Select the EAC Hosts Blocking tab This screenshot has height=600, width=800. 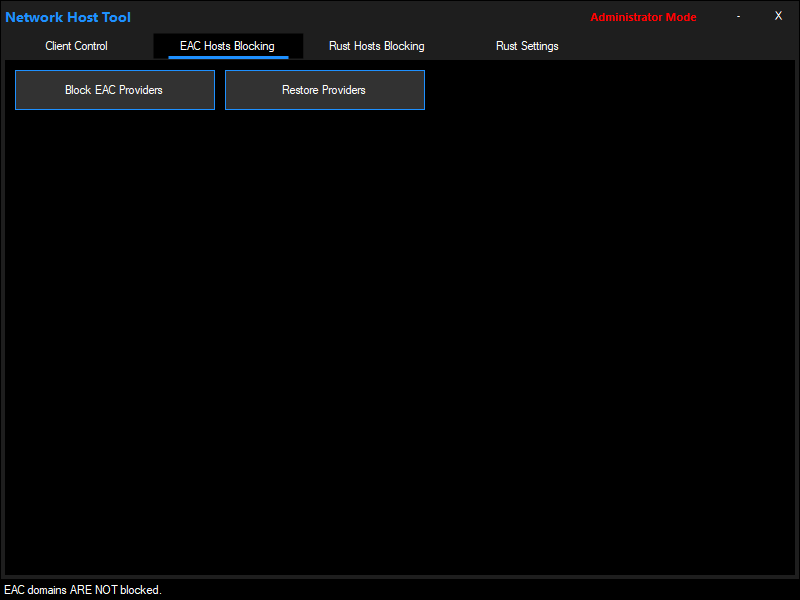coord(227,46)
